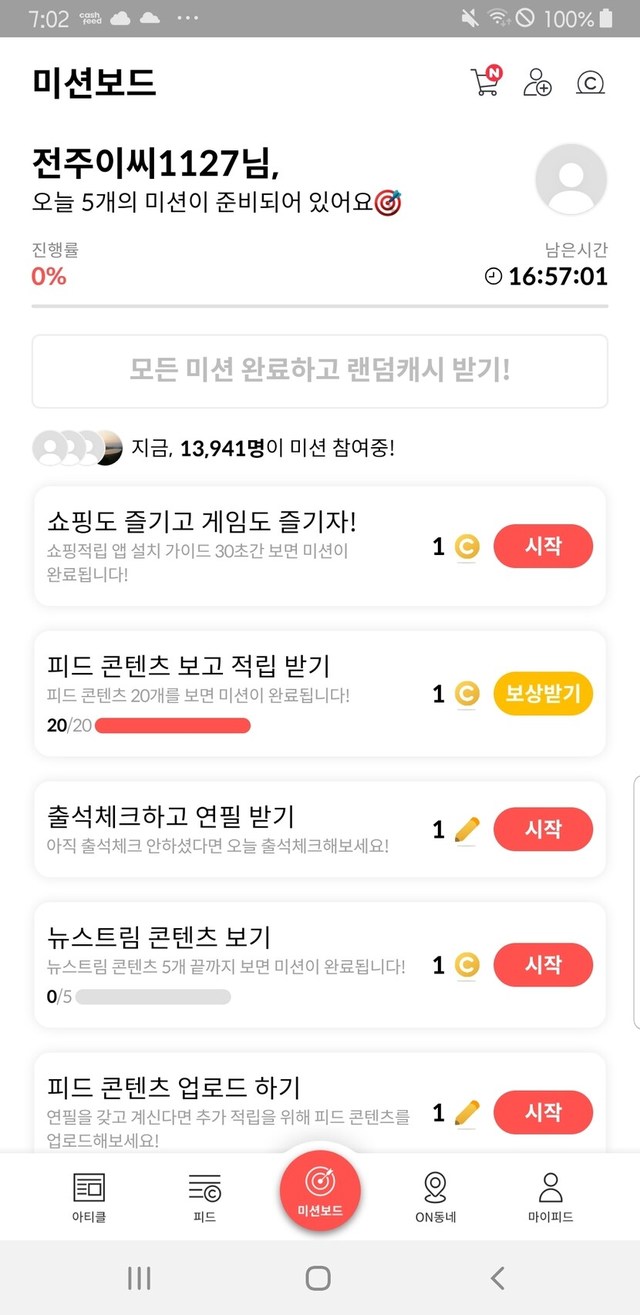The image size is (640, 1315).
Task: Start the 출석체크하고 연필 받기 mission
Action: 543,829
